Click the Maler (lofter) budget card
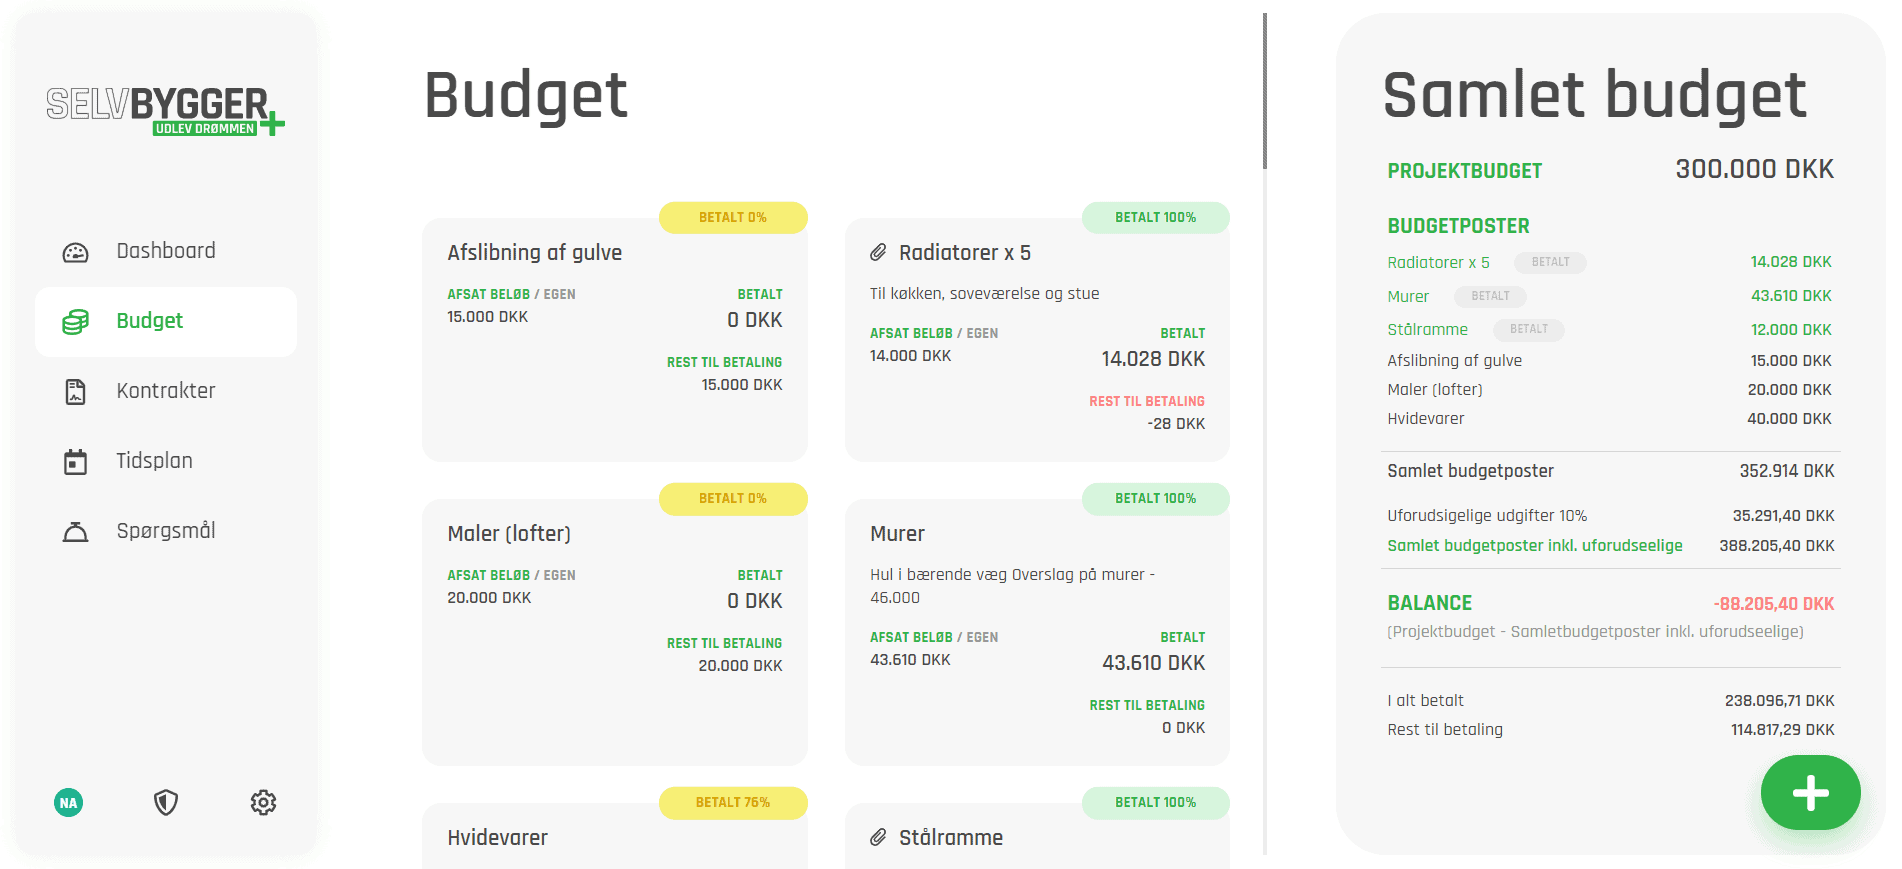The width and height of the screenshot is (1902, 869). coord(615,632)
